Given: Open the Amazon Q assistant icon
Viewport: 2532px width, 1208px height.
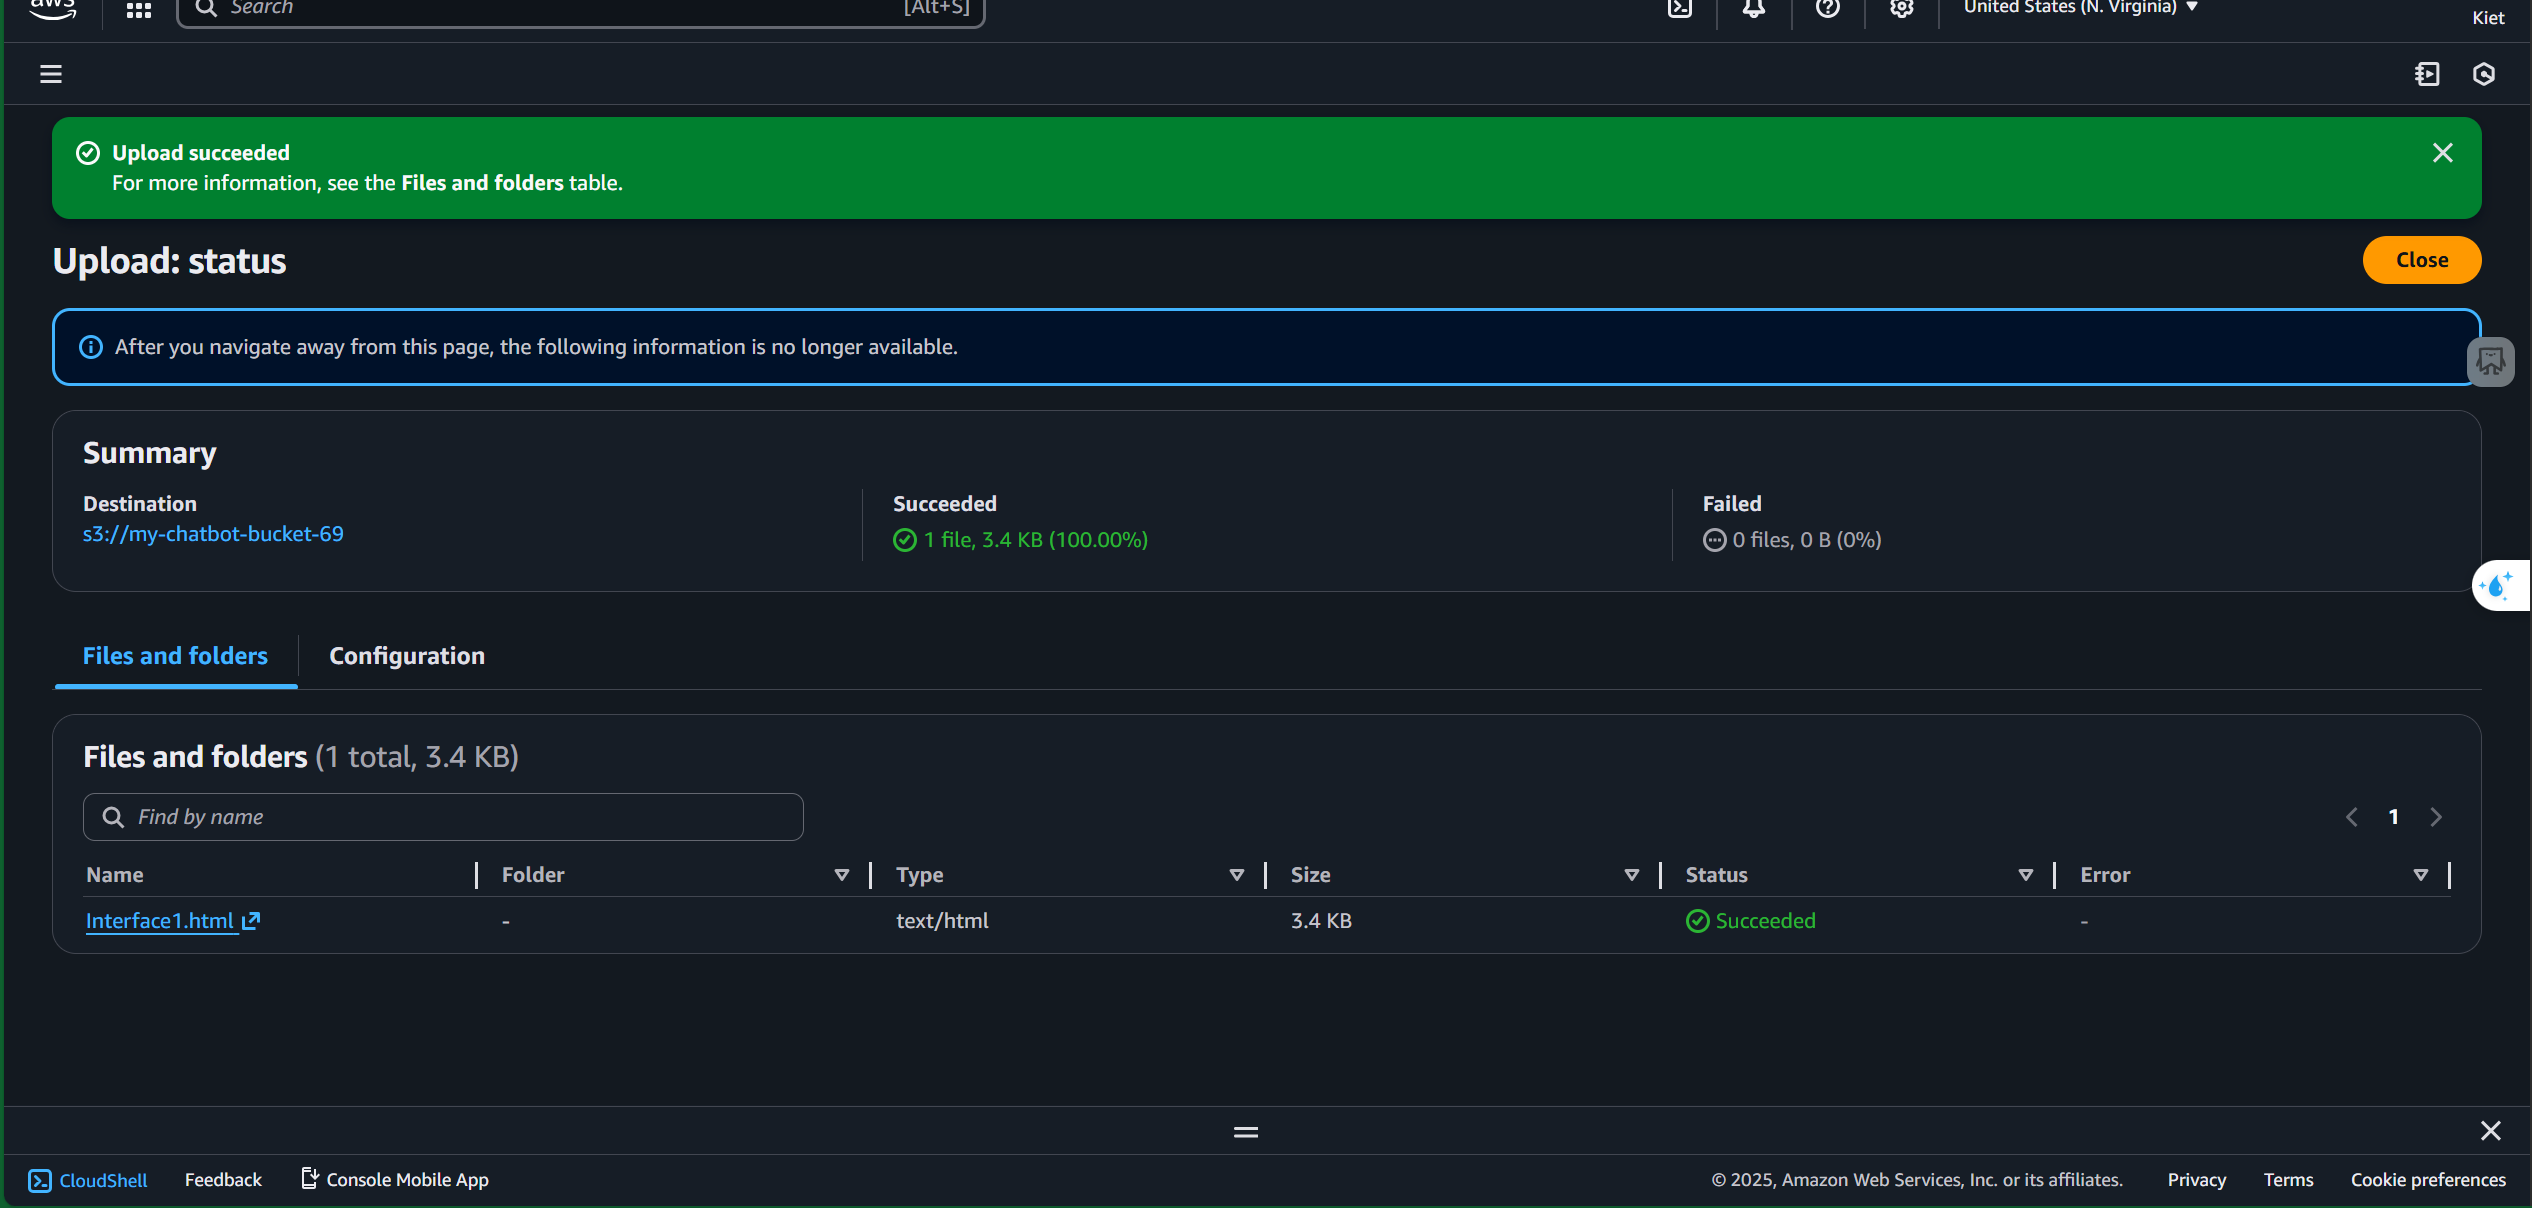Looking at the screenshot, I should [2483, 74].
